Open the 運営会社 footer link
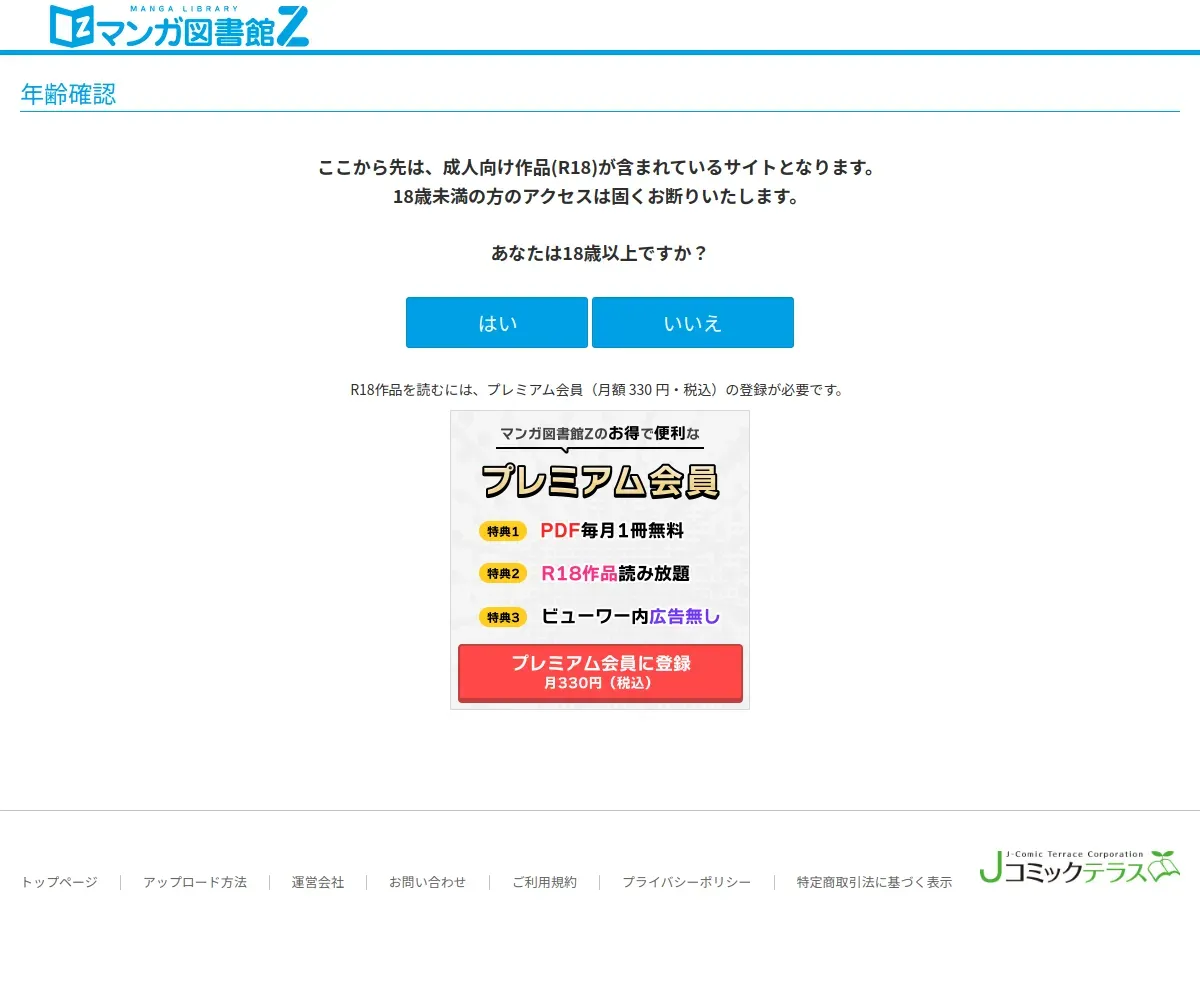Image resolution: width=1200 pixels, height=1000 pixels. (318, 882)
